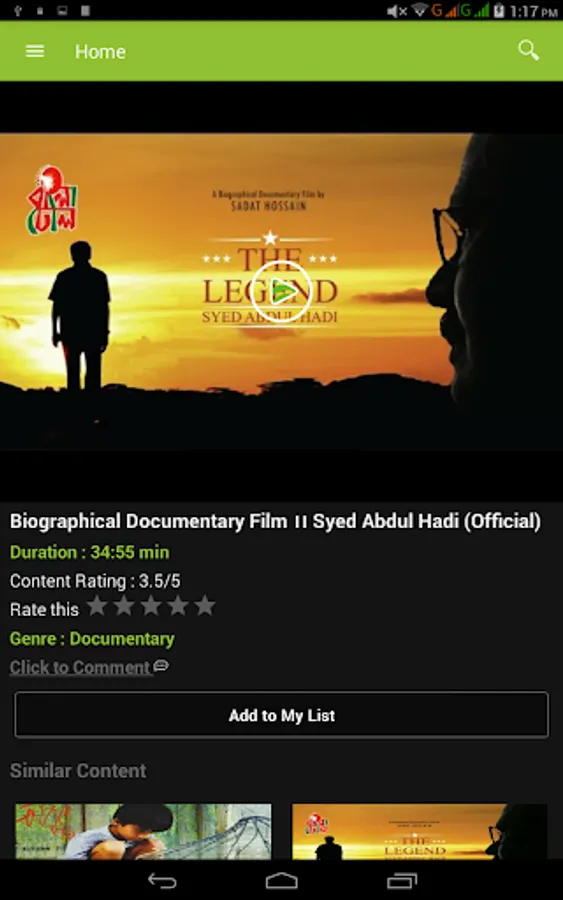Open the first similar content thumbnail
This screenshot has width=563, height=900.
coord(143,831)
